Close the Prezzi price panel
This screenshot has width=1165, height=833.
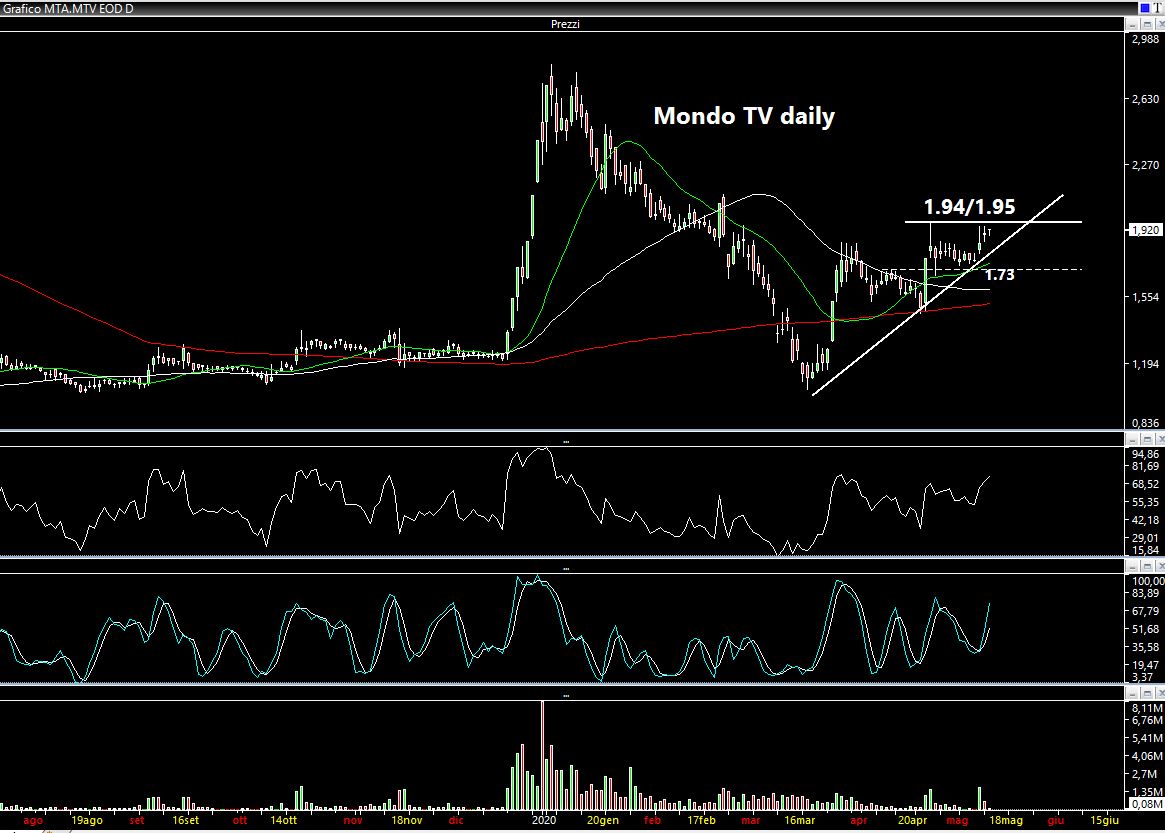tap(1161, 25)
